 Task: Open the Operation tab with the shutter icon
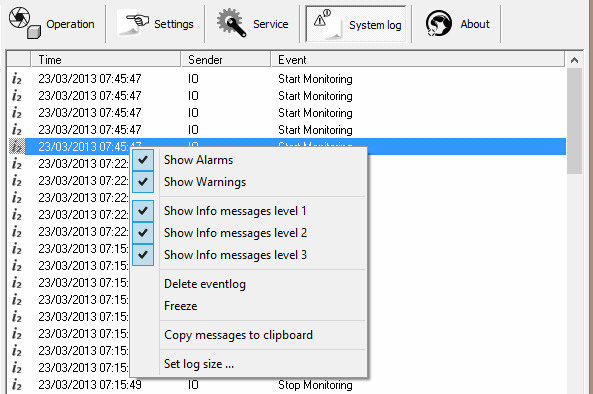coord(52,23)
